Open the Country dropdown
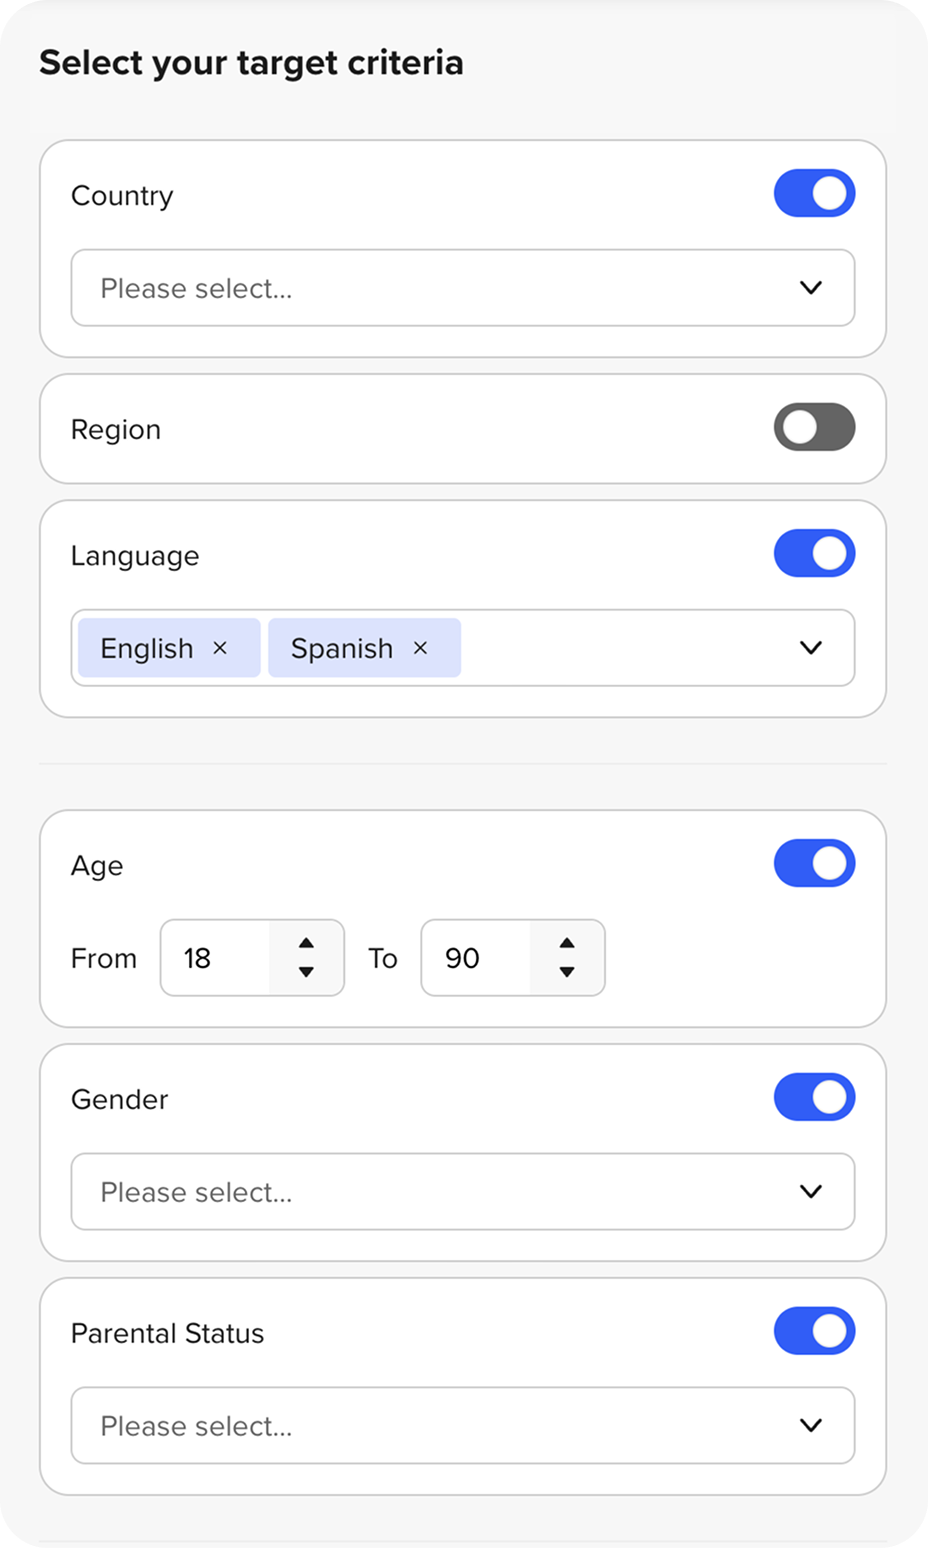Screen dimensions: 928x1548 tap(462, 288)
